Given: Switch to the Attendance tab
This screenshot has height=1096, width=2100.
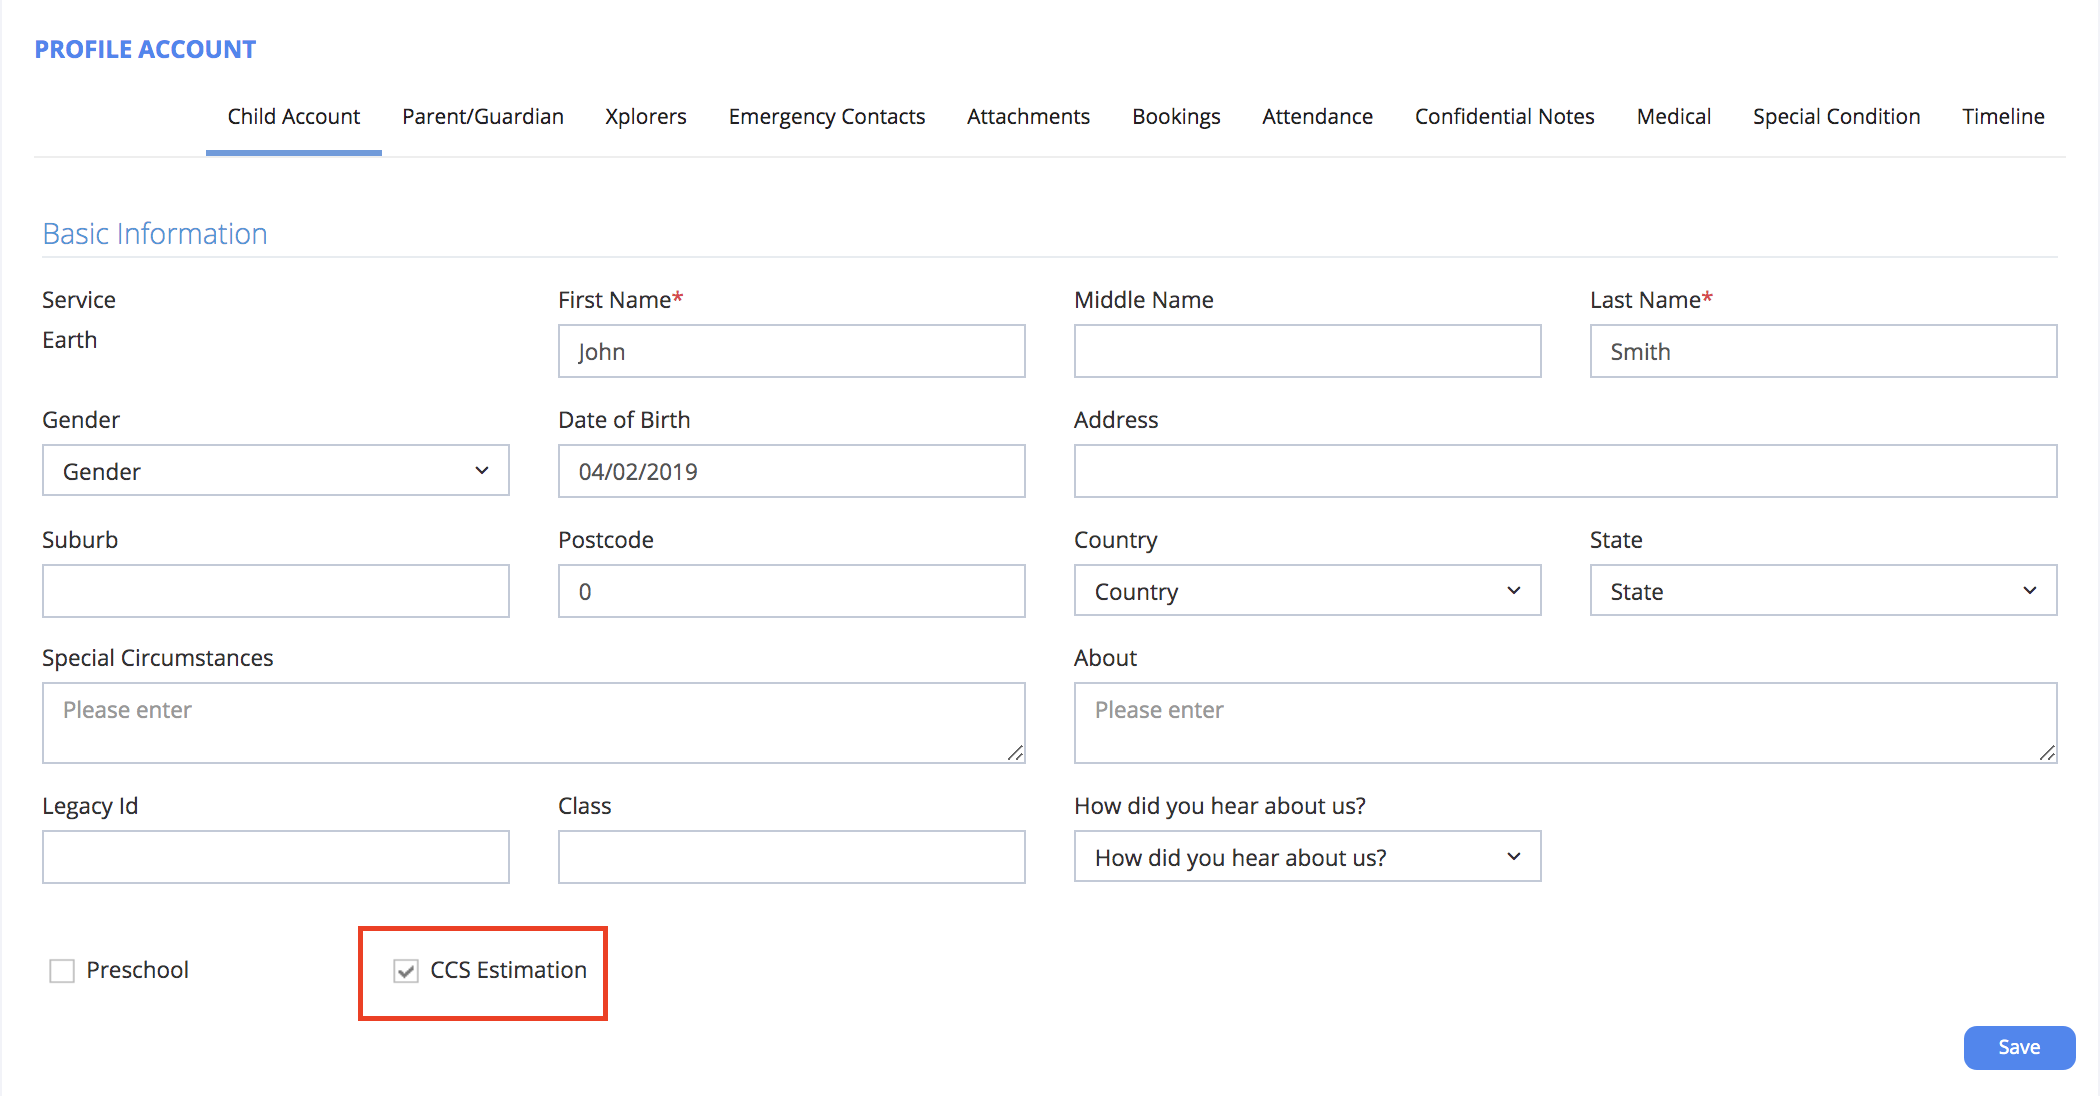Looking at the screenshot, I should [1317, 117].
